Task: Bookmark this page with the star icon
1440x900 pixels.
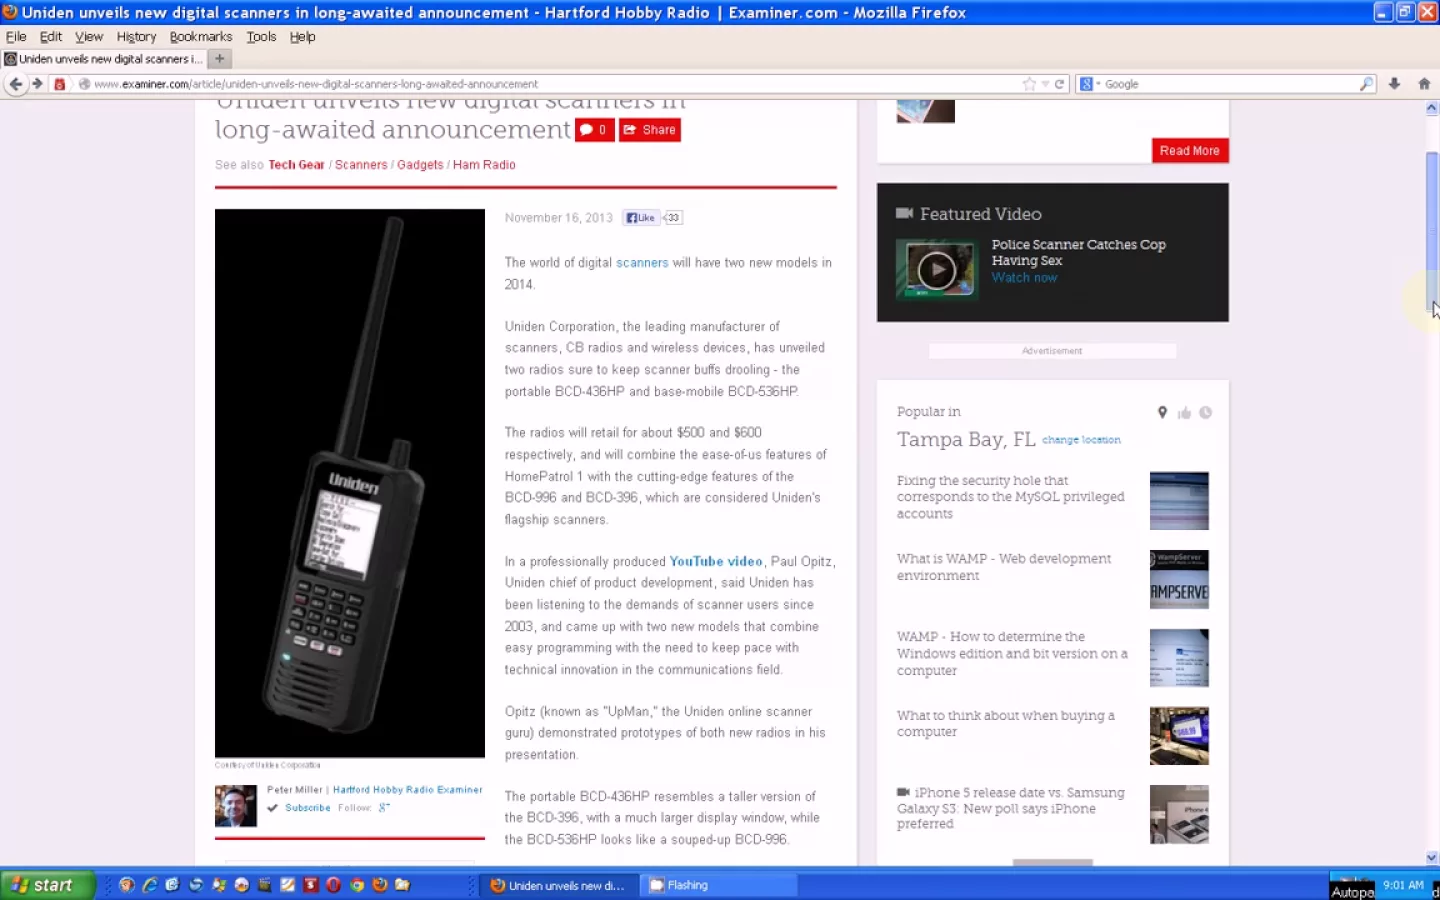Action: [x=1029, y=84]
